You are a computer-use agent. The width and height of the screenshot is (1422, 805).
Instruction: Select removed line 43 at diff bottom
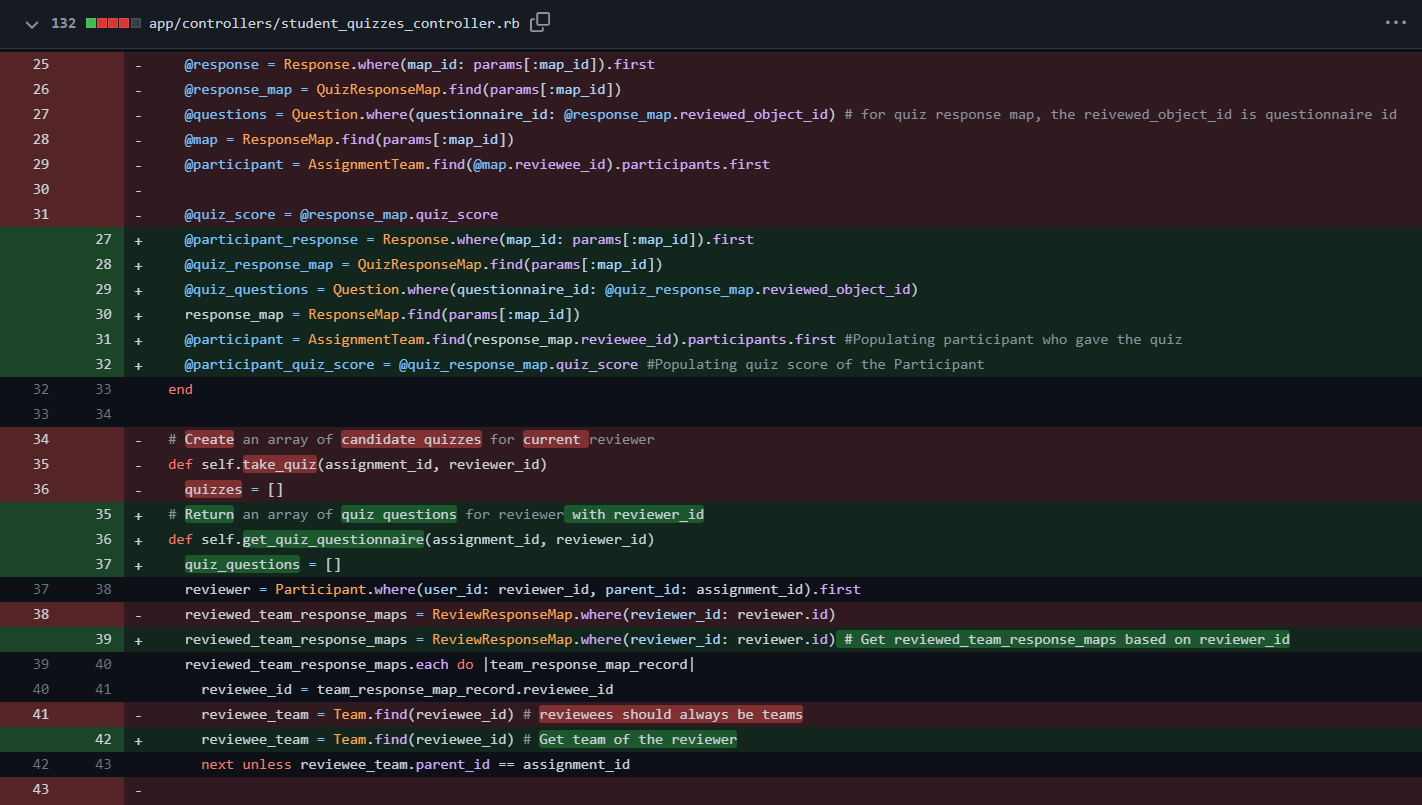tap(40, 789)
